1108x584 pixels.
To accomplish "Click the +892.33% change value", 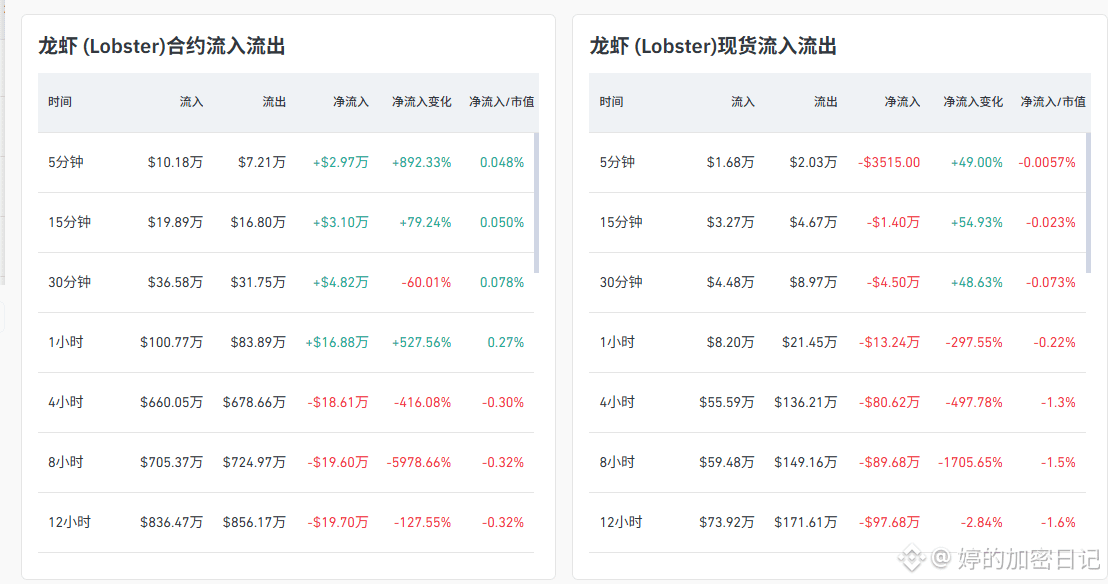I will pos(421,163).
